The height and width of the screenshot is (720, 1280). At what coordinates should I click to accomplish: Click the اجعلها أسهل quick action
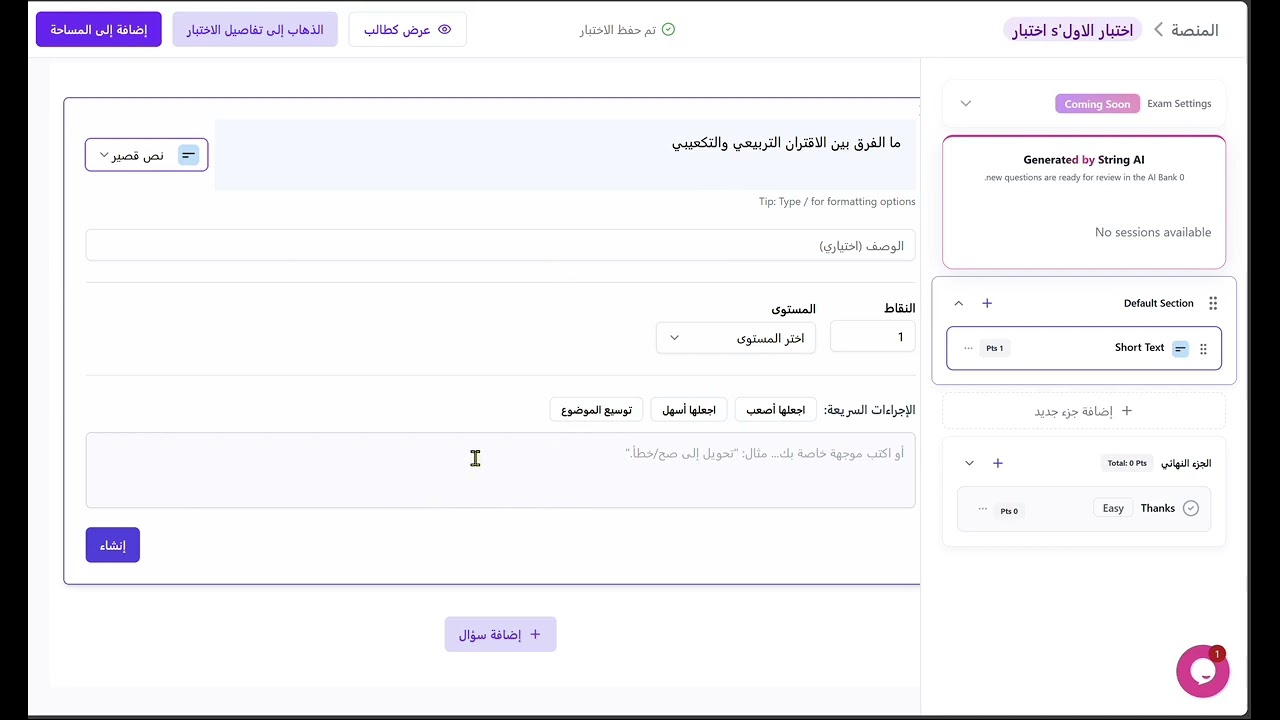[x=689, y=410]
